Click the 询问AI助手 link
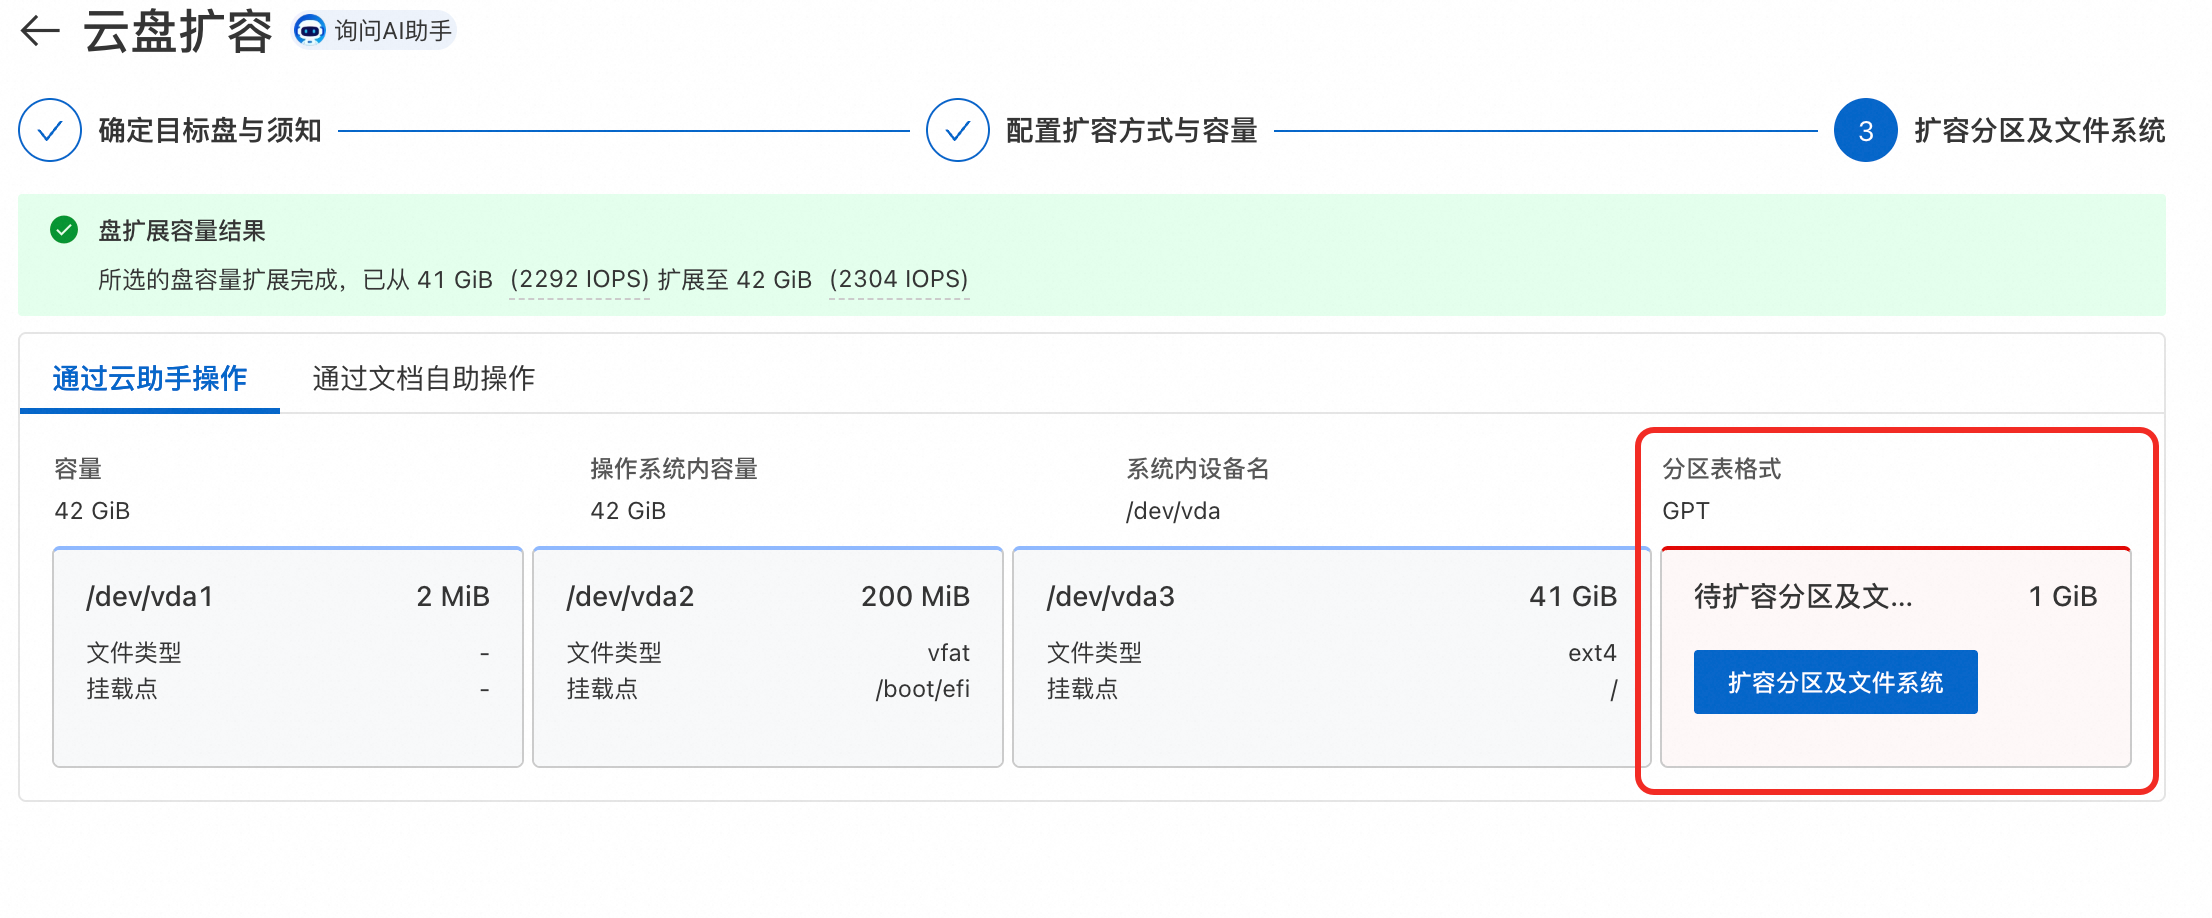The width and height of the screenshot is (2212, 918). click(x=392, y=31)
